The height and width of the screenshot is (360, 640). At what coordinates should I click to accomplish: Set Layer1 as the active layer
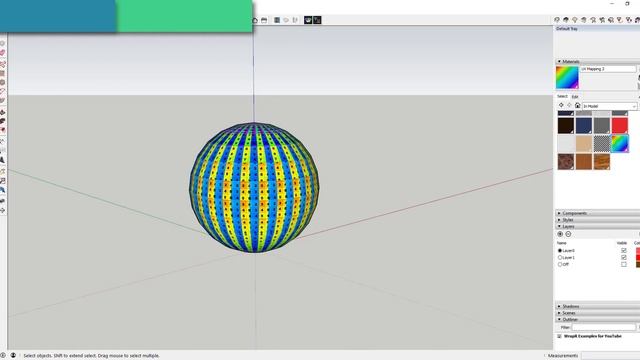point(560,258)
